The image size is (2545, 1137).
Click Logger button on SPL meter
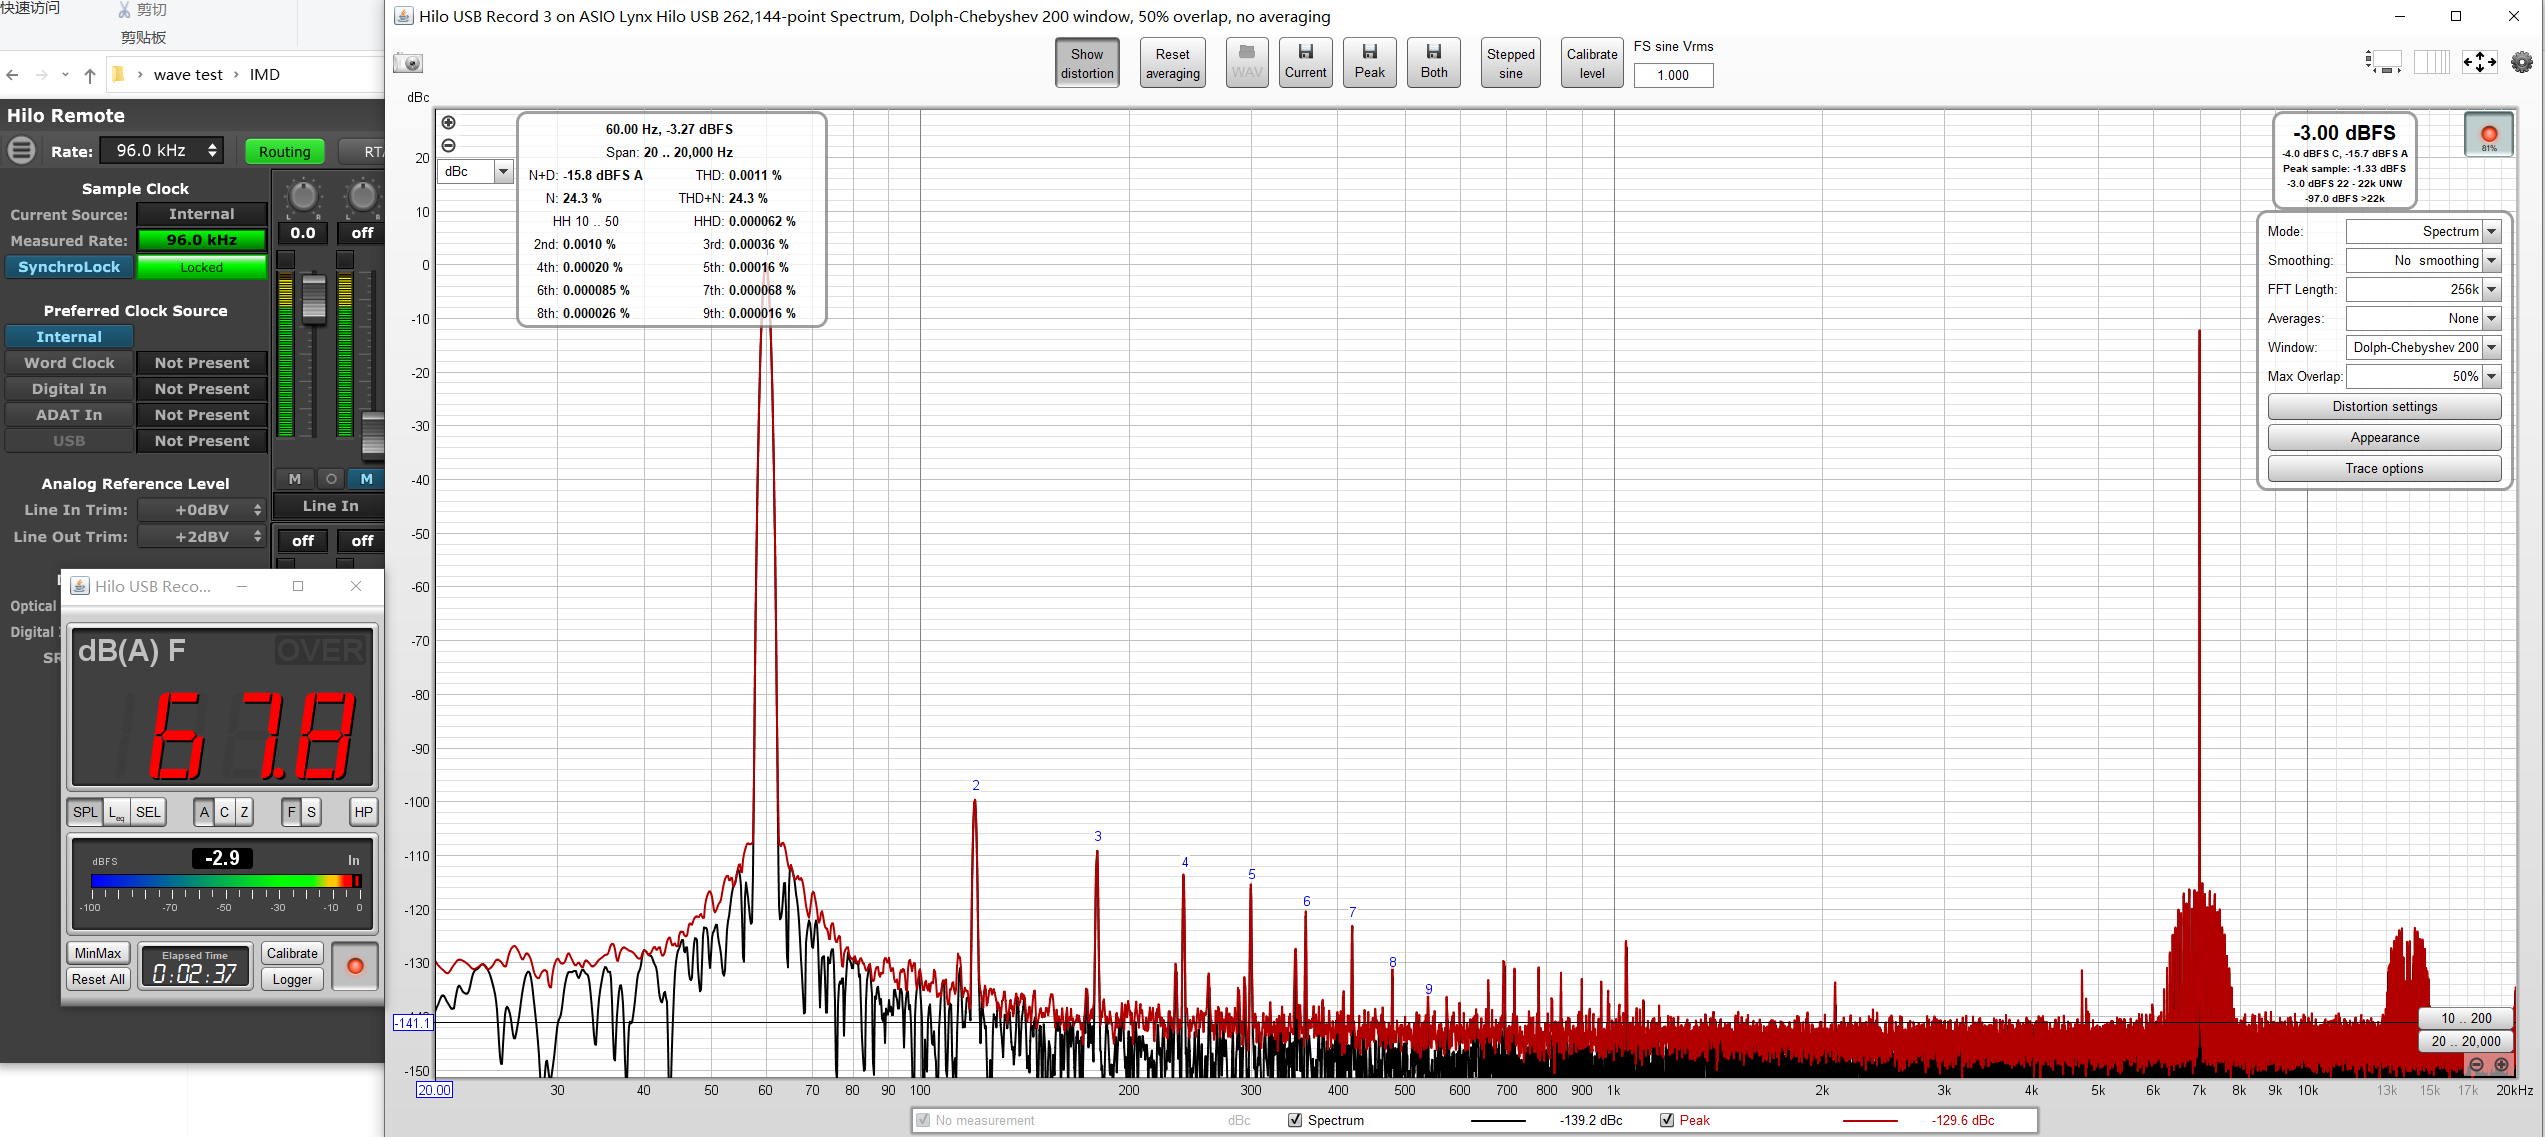click(x=292, y=979)
